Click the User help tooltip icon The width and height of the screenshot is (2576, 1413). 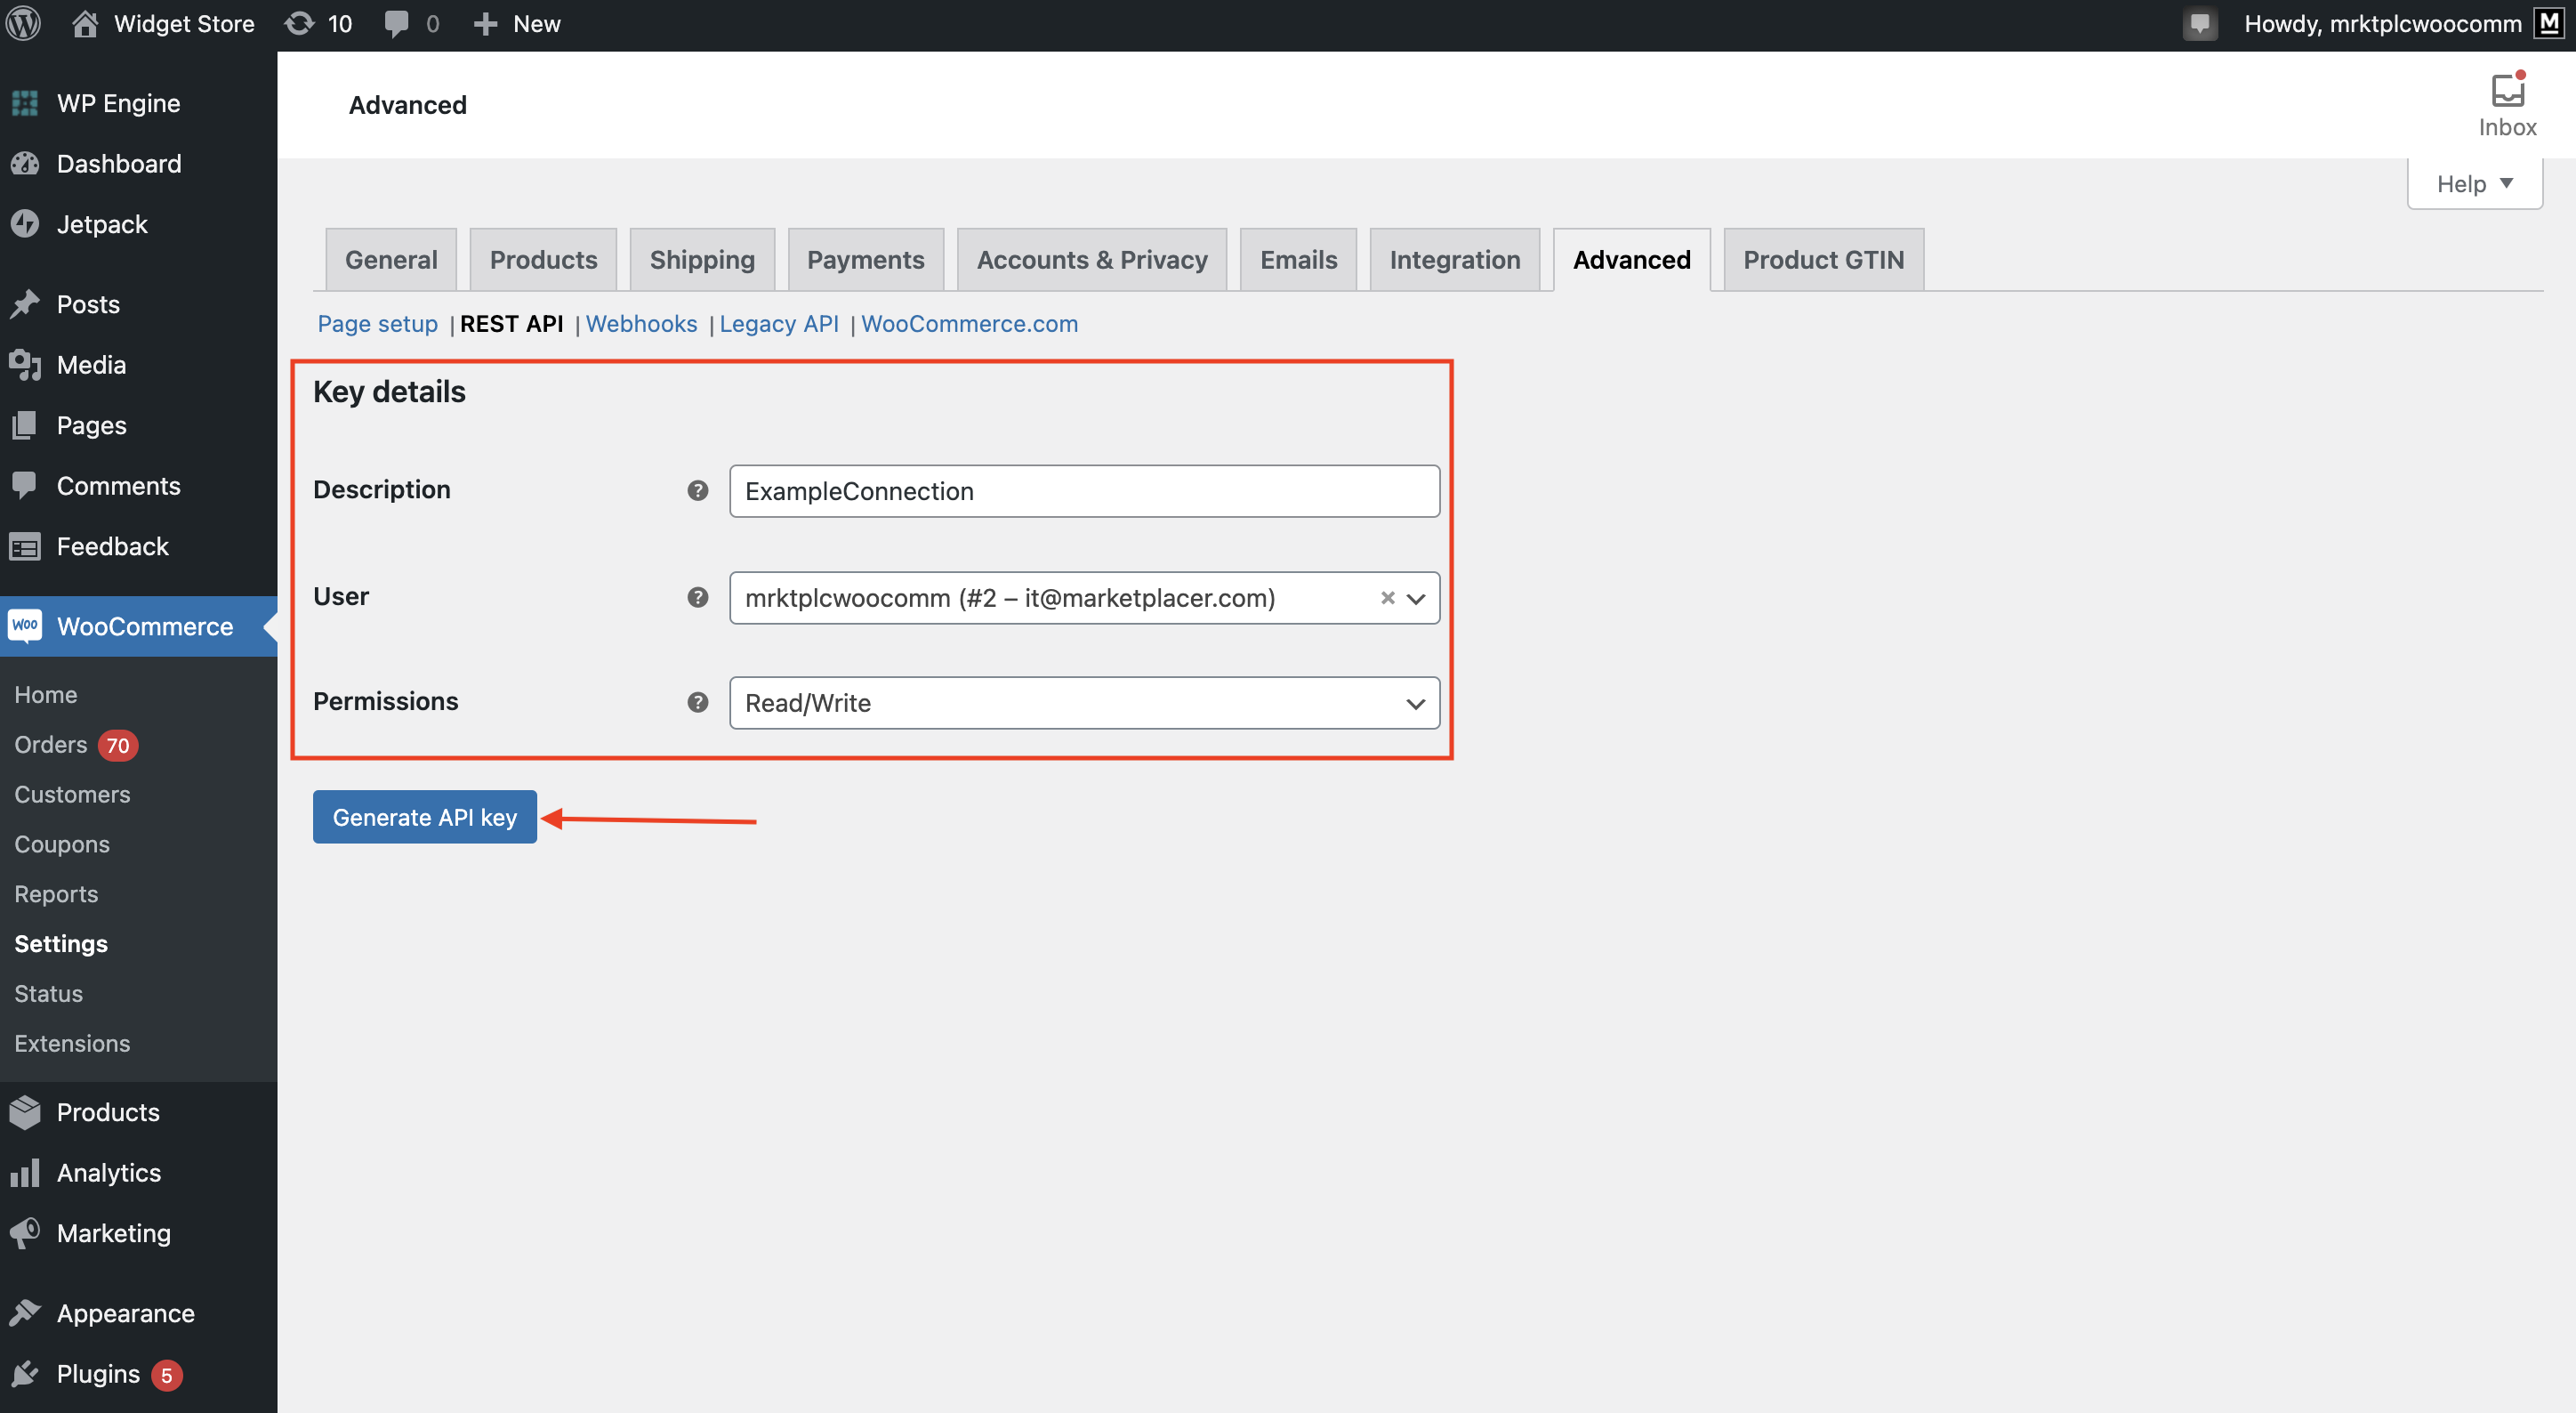click(697, 597)
